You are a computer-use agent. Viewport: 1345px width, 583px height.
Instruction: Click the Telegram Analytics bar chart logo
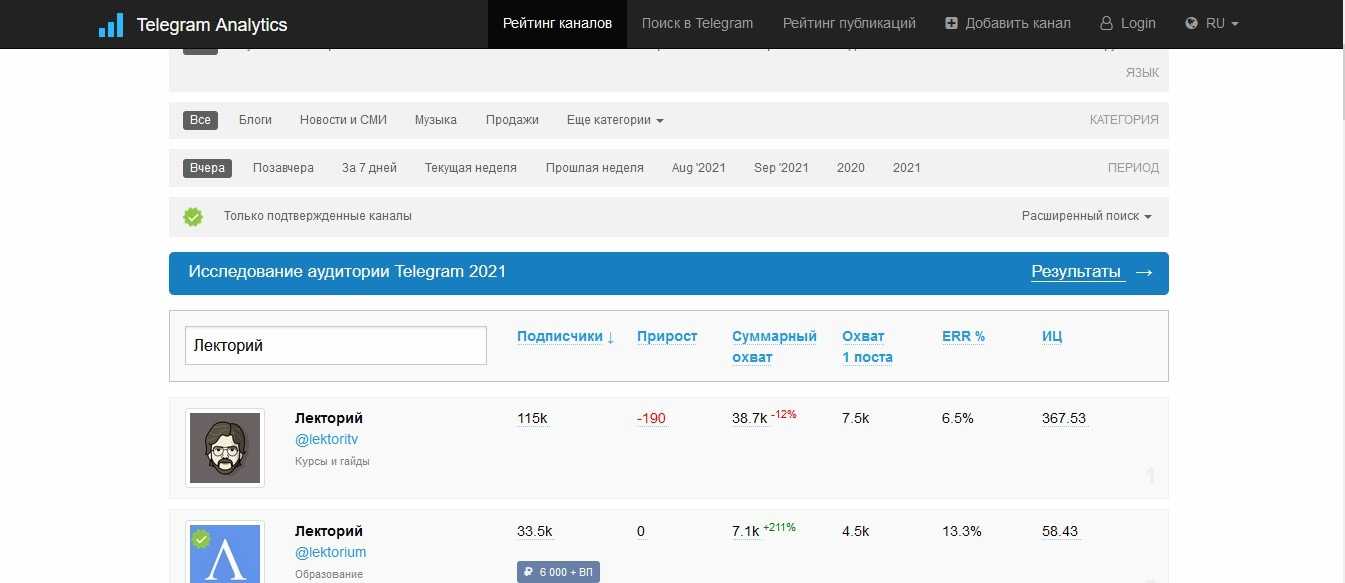coord(111,25)
